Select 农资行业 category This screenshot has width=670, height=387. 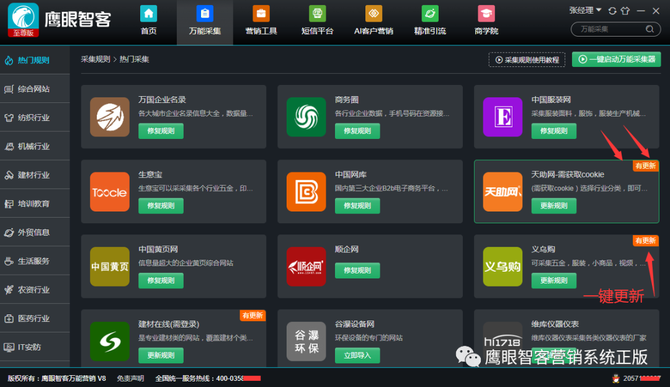pyautogui.click(x=35, y=290)
